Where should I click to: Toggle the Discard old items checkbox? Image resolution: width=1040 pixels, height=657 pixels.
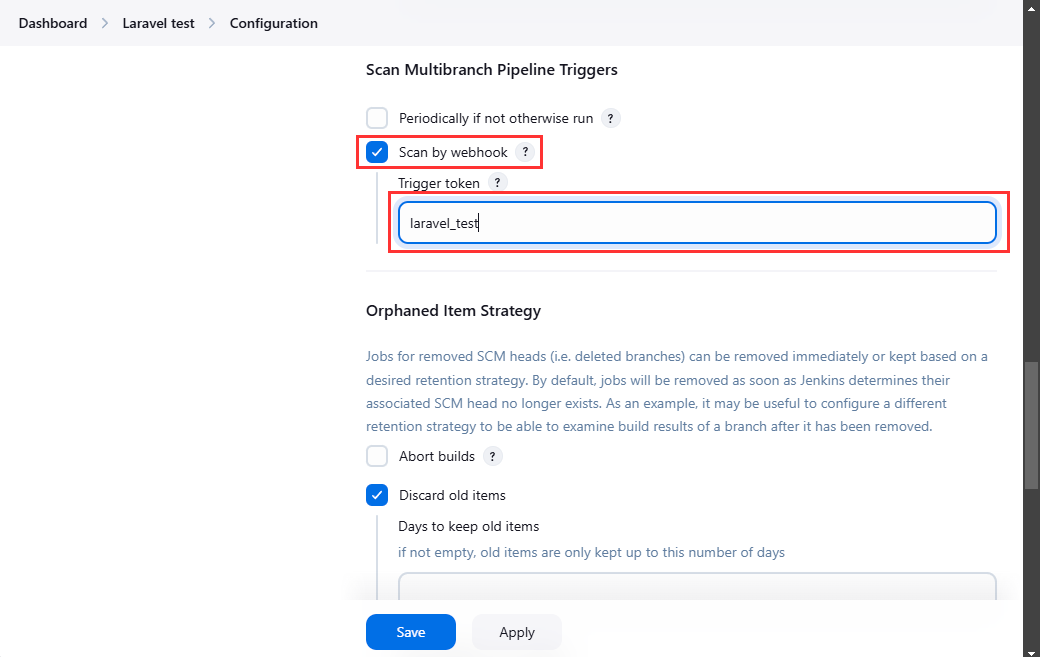(x=377, y=495)
